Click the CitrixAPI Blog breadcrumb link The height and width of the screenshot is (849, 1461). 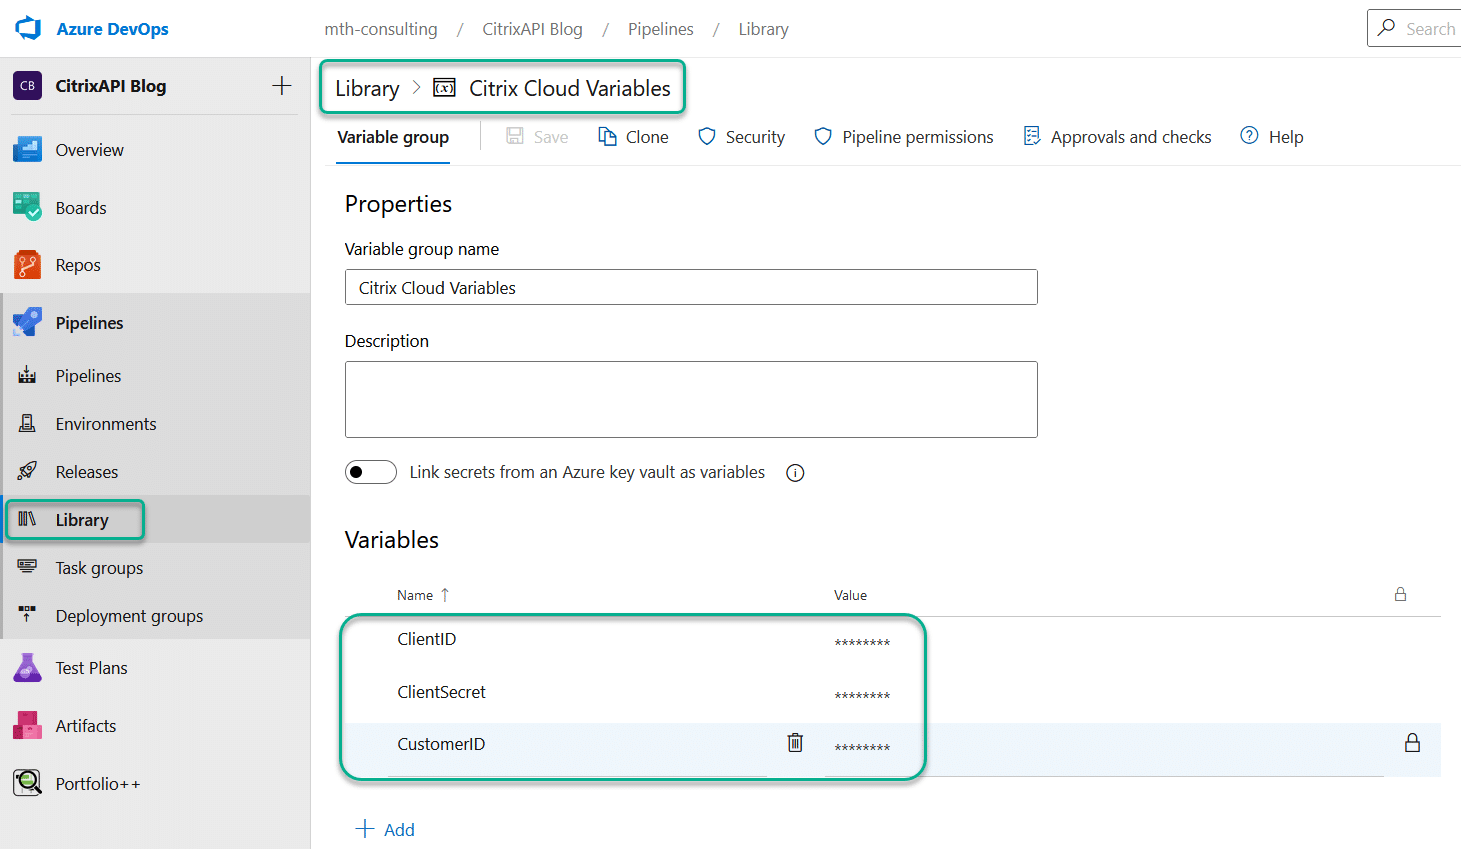pos(532,29)
